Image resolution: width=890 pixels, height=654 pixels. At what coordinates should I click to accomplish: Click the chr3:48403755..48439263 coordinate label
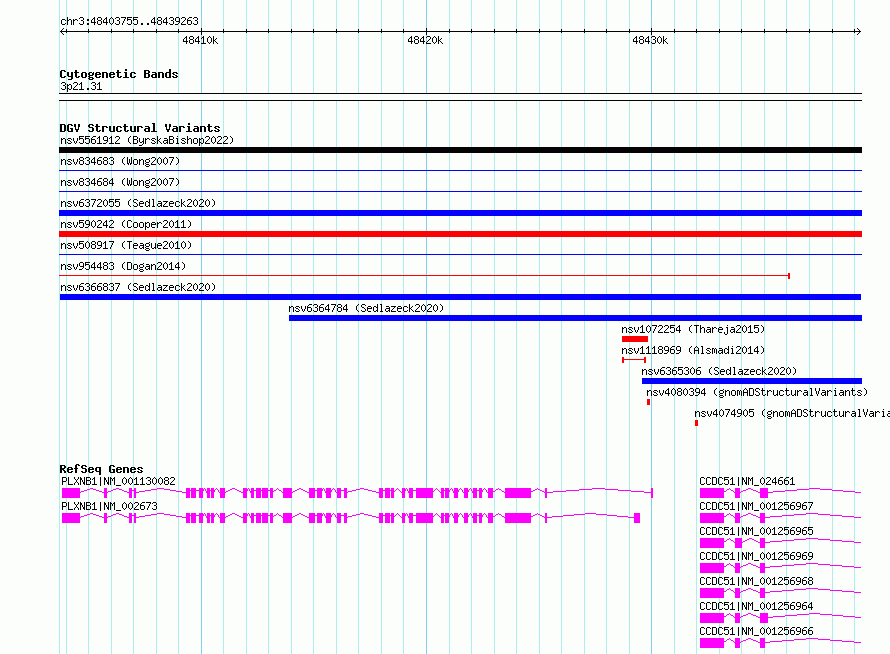[x=129, y=21]
